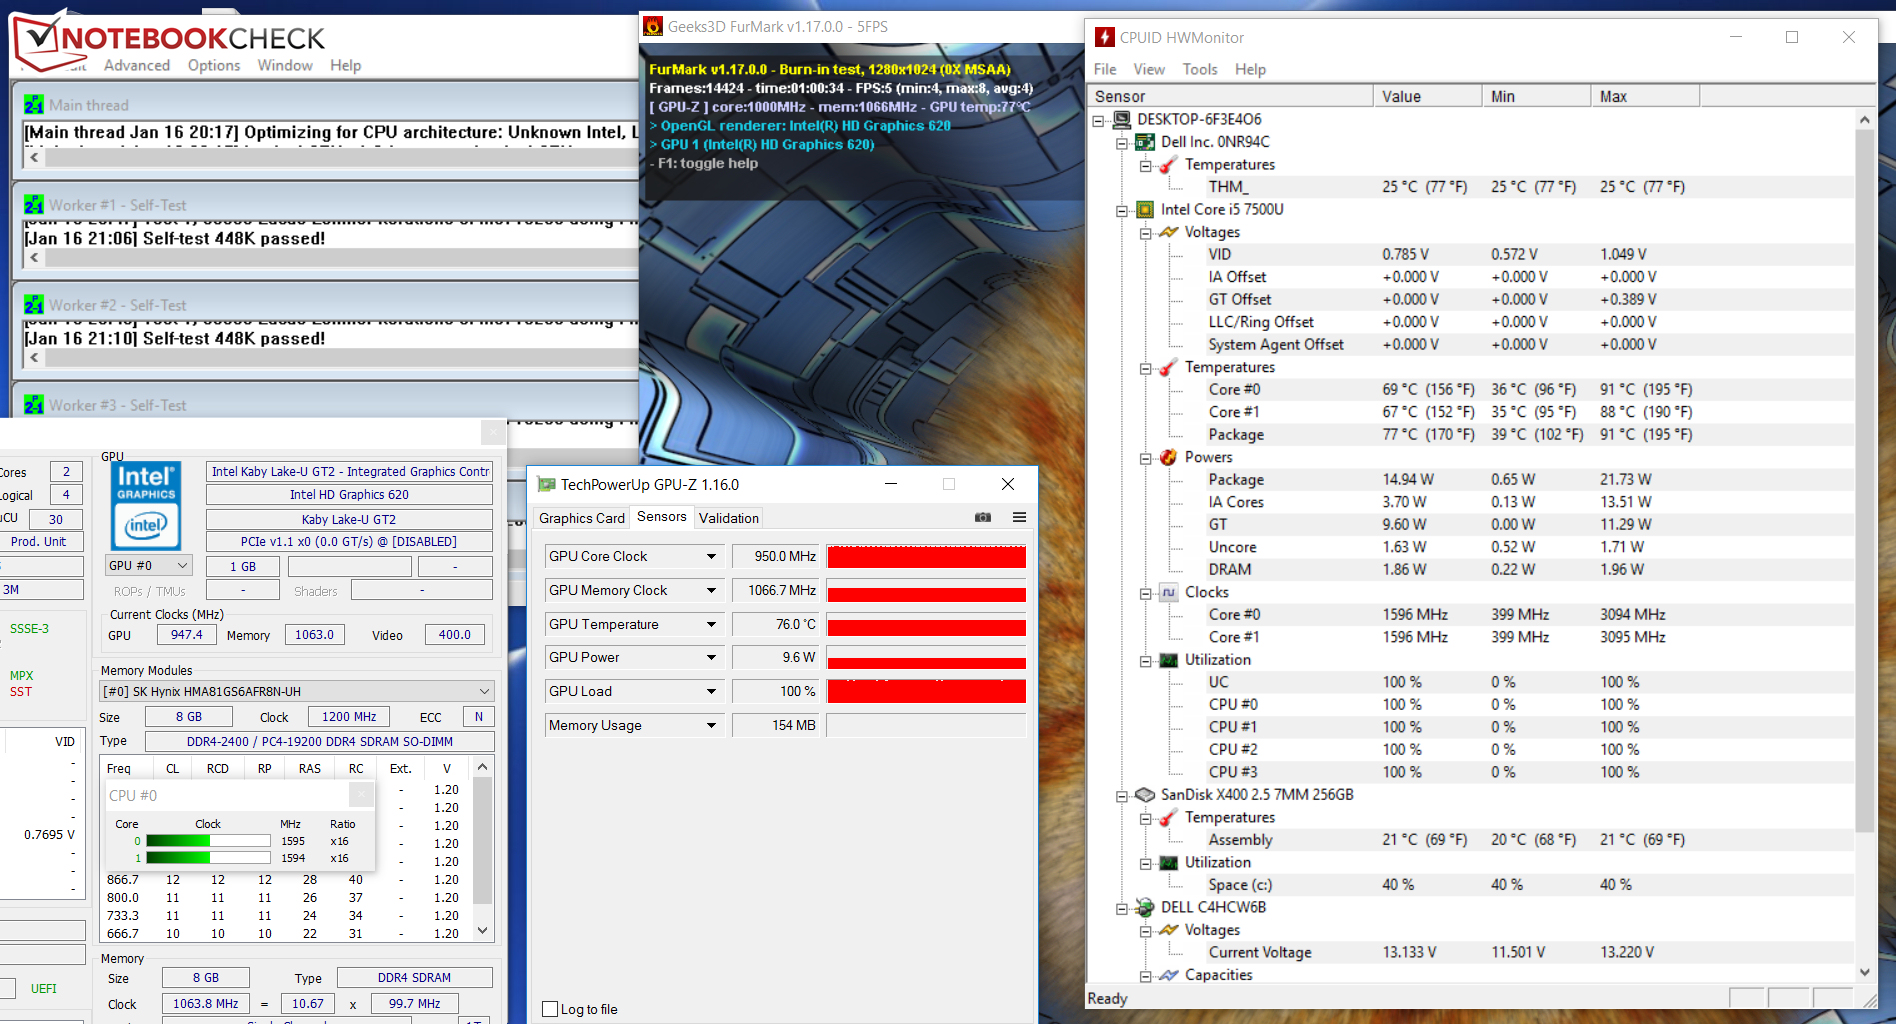Enable the Log to file checkbox
Screen dimensions: 1896x1024
coord(550,1009)
